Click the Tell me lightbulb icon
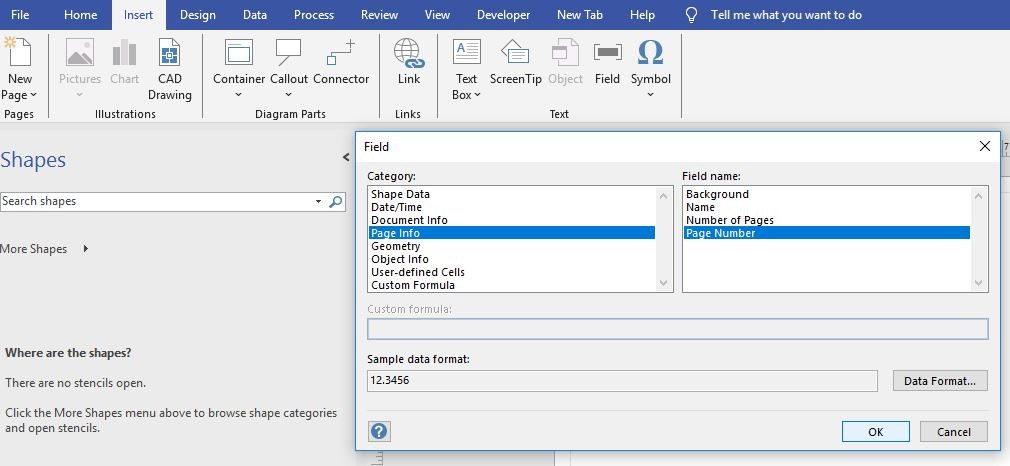The height and width of the screenshot is (466, 1010). 691,15
